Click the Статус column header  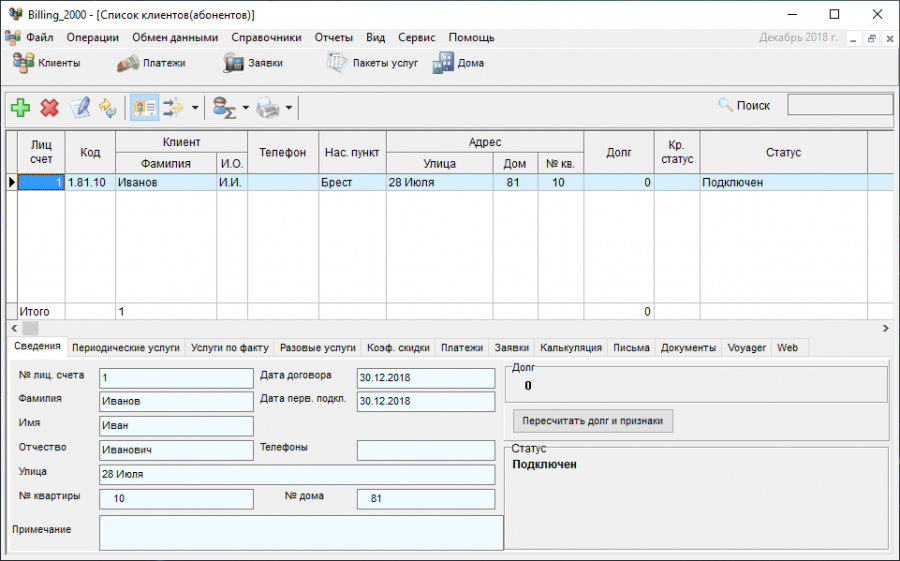click(x=783, y=153)
